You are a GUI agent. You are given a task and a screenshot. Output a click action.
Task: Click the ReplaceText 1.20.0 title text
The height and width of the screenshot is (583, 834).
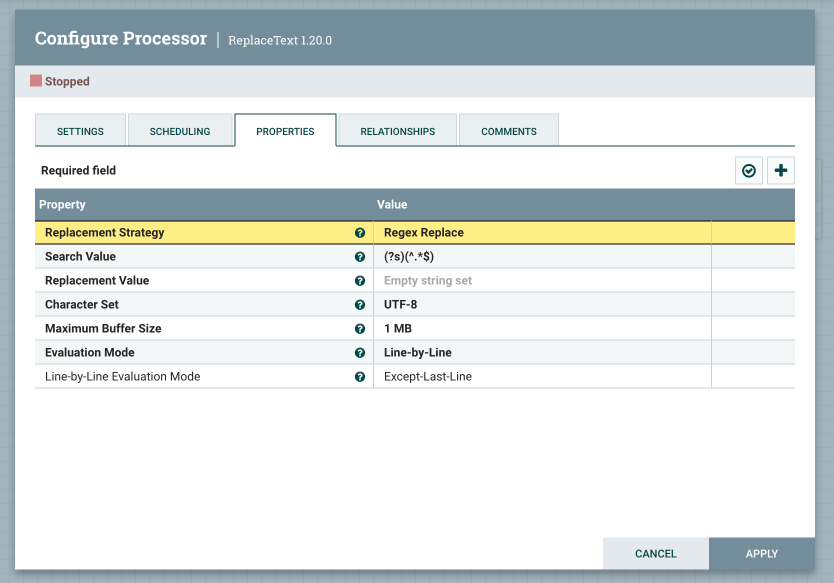coord(280,40)
